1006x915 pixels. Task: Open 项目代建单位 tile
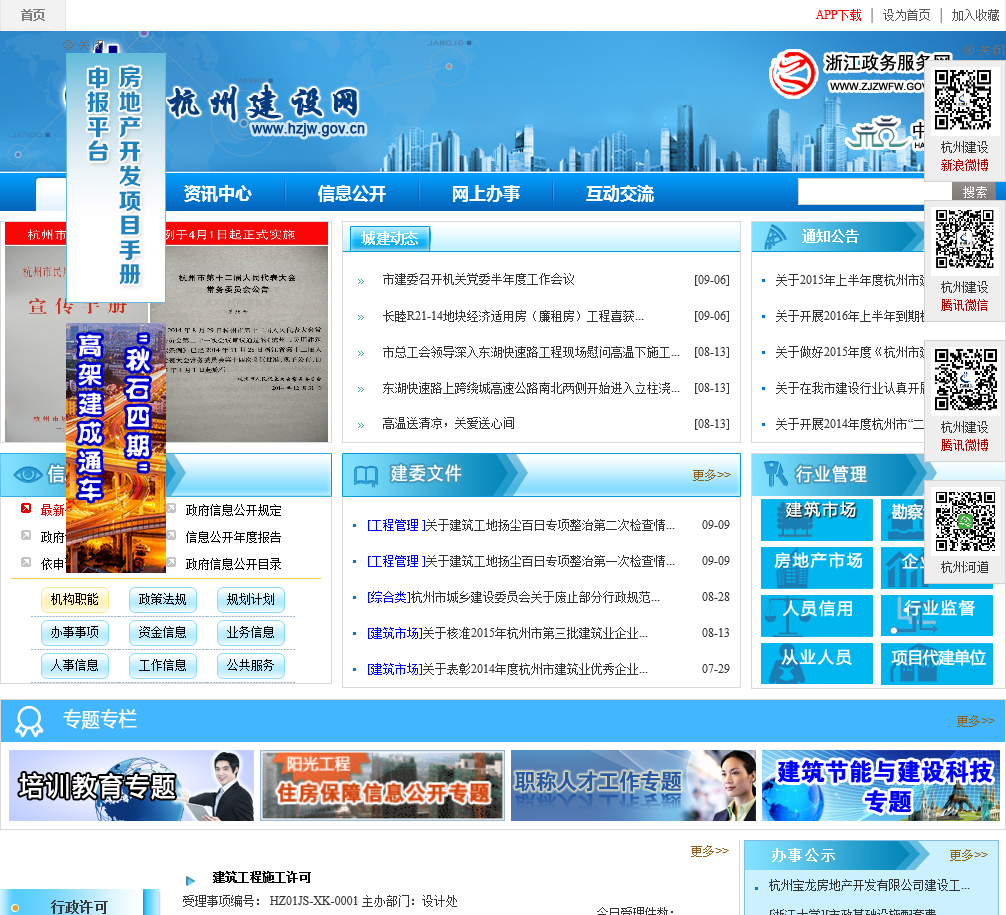[937, 663]
